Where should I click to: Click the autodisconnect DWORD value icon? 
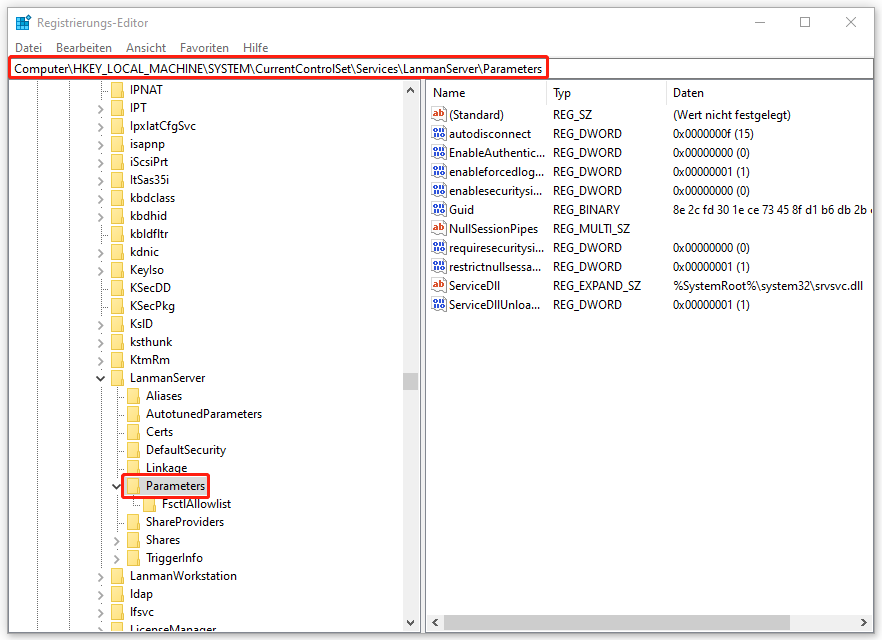(x=439, y=133)
